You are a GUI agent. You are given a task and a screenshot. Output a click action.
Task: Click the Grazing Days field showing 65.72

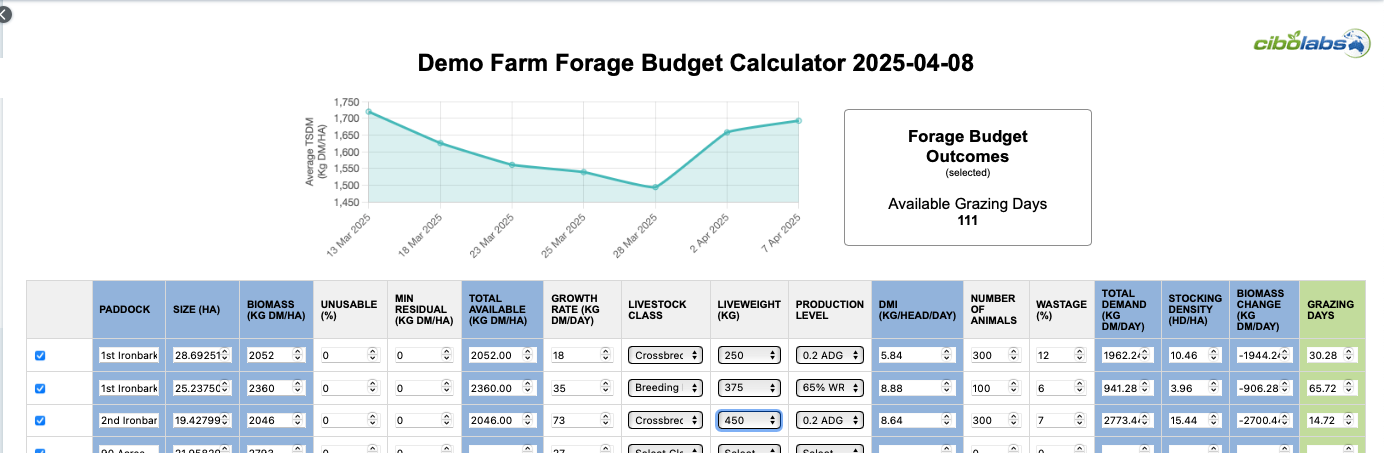point(1328,388)
